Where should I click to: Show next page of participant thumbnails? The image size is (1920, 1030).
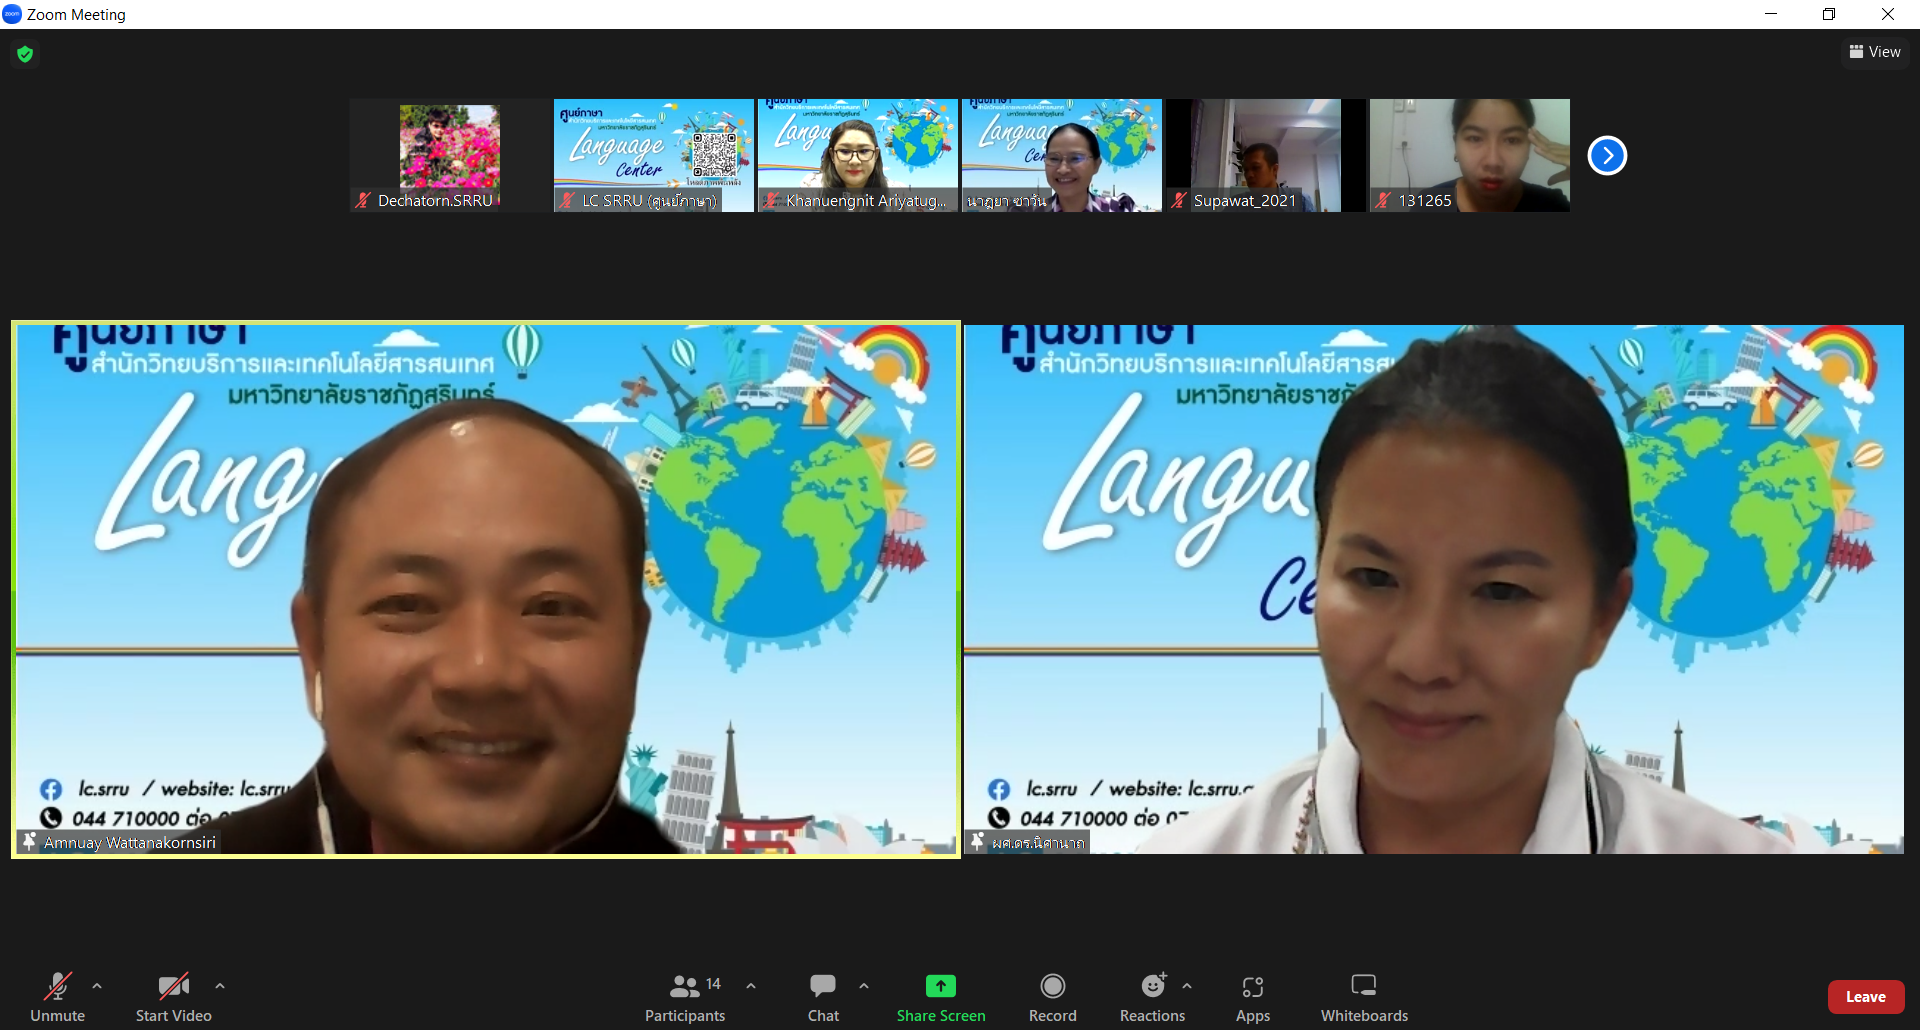pos(1607,155)
